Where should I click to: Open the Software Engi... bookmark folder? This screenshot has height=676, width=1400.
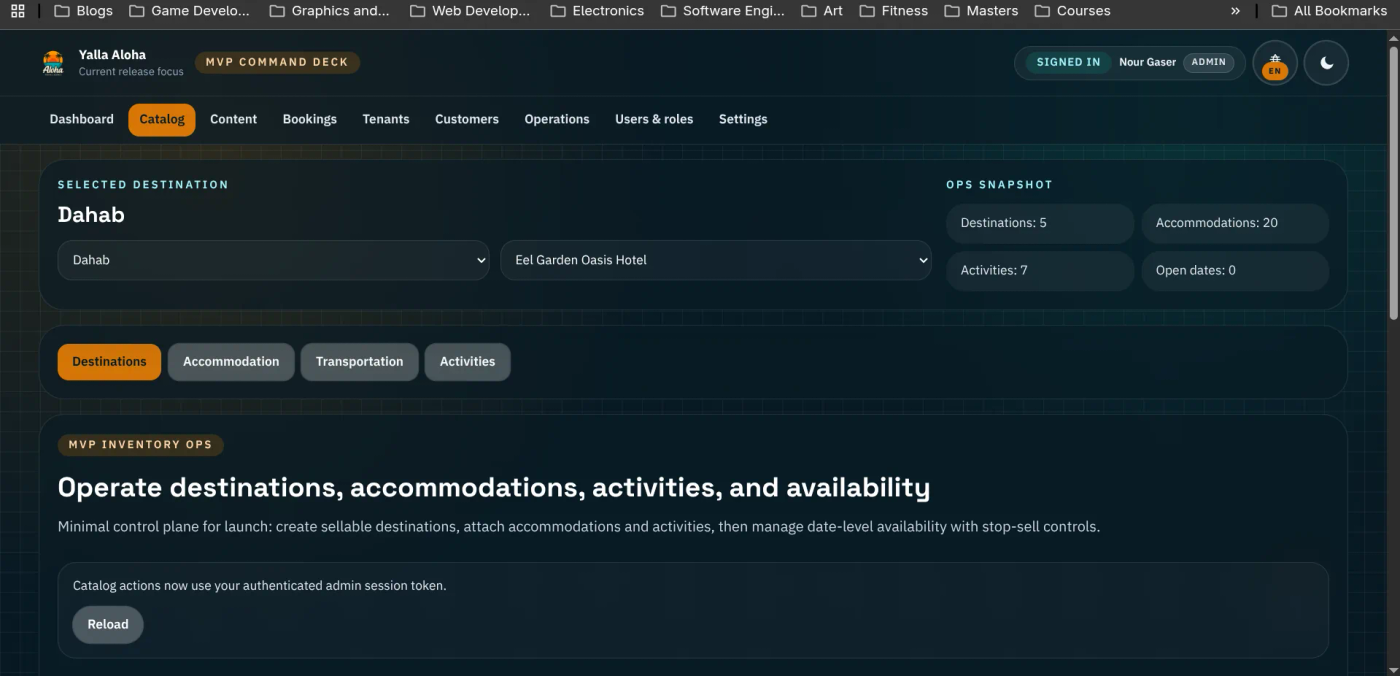point(723,11)
